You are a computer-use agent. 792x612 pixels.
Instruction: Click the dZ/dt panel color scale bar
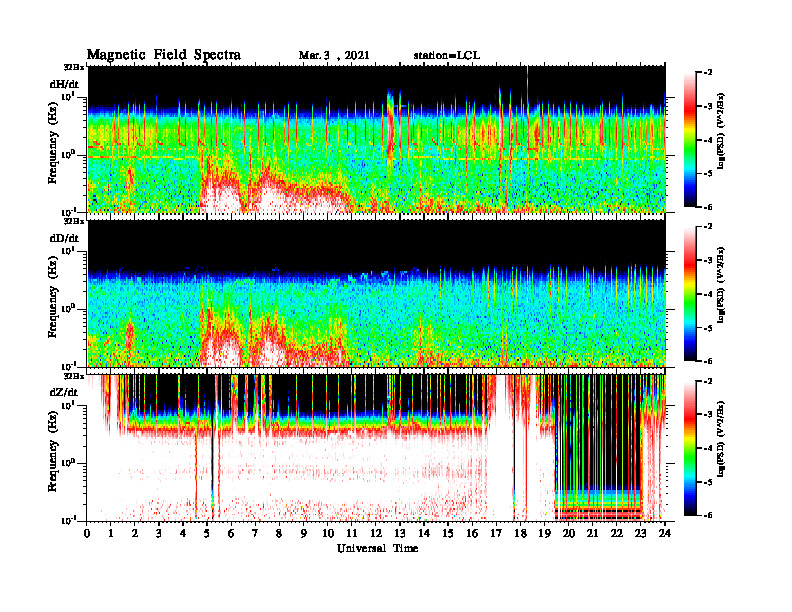[690, 448]
